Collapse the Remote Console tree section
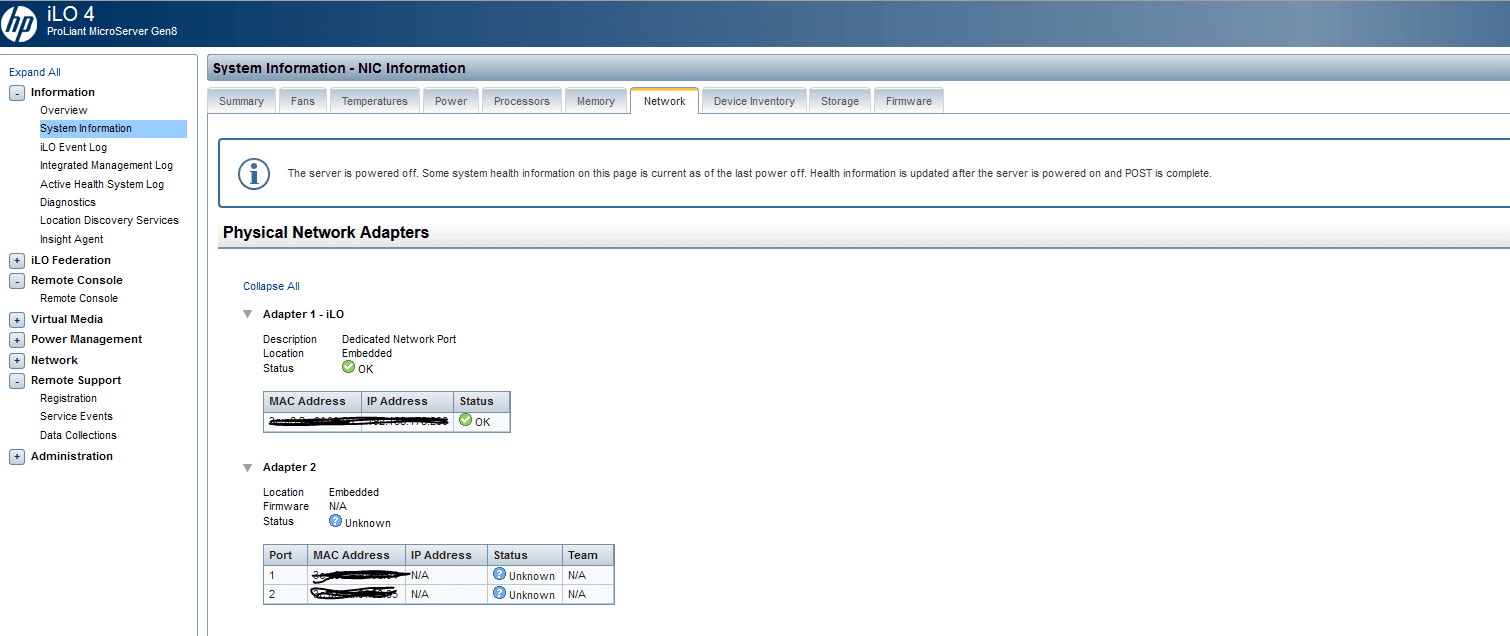 point(17,281)
